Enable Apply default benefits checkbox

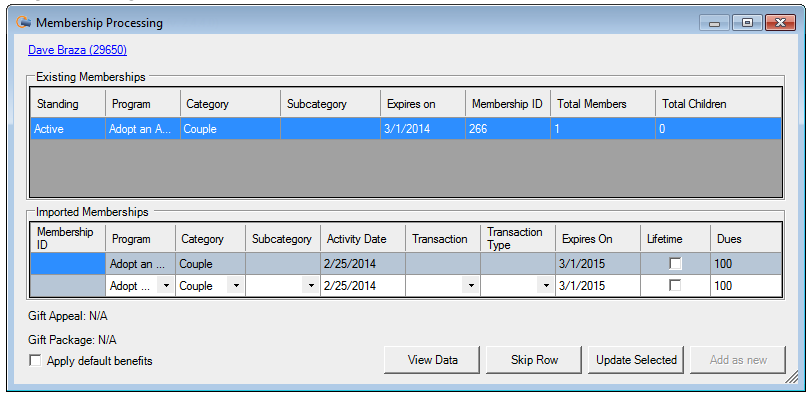(35, 360)
